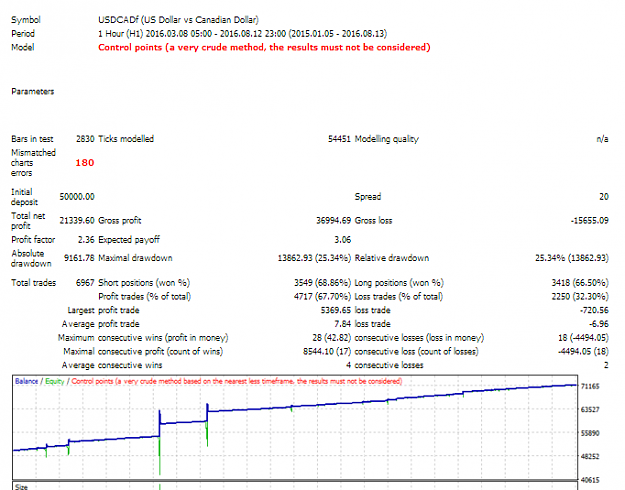Screen dimensions: 625x490
Task: Click the Average profit trade value 7.84
Action: [x=342, y=324]
